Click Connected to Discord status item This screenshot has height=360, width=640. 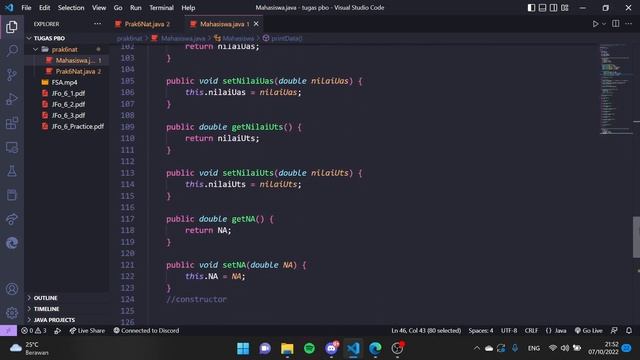click(146, 331)
